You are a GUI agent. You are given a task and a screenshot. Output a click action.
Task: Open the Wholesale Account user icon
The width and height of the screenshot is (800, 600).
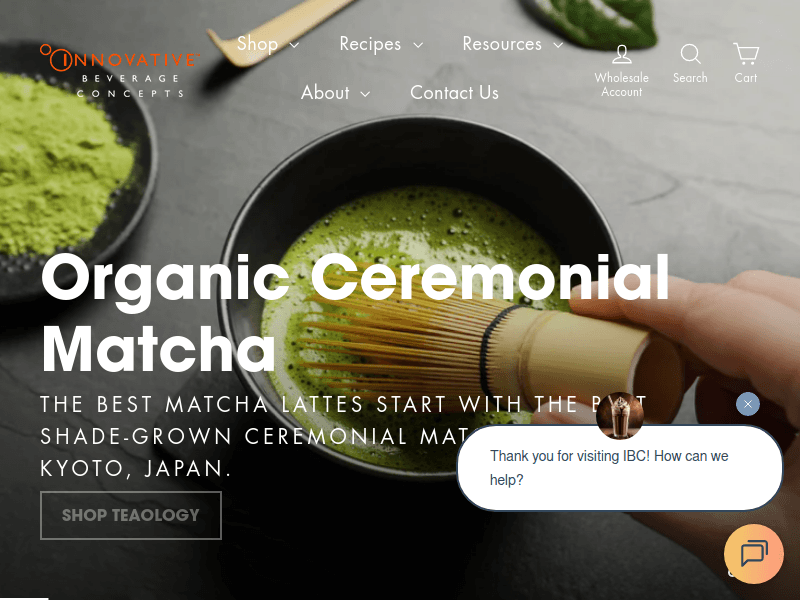[x=621, y=54]
